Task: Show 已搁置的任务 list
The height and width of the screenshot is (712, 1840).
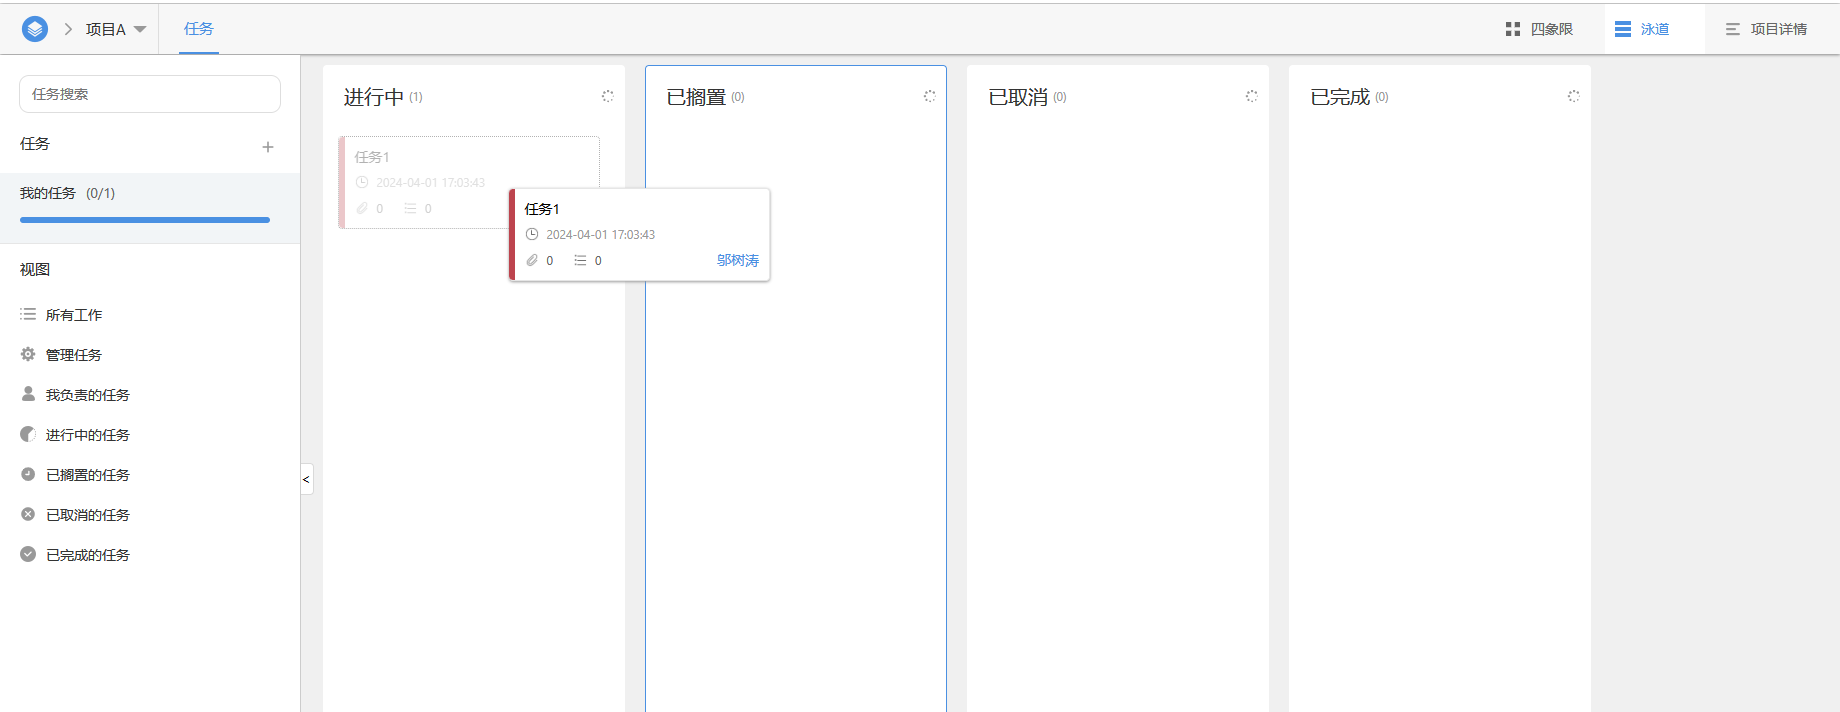Action: [x=87, y=475]
